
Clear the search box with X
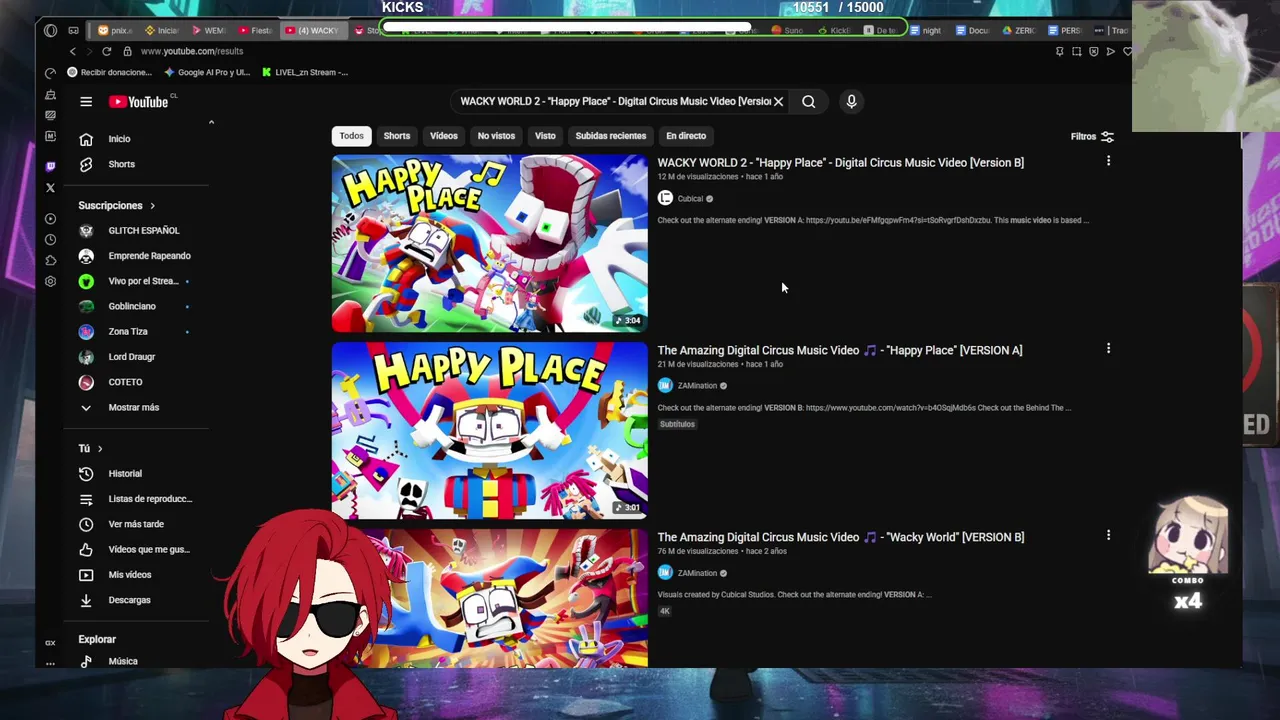(x=778, y=101)
